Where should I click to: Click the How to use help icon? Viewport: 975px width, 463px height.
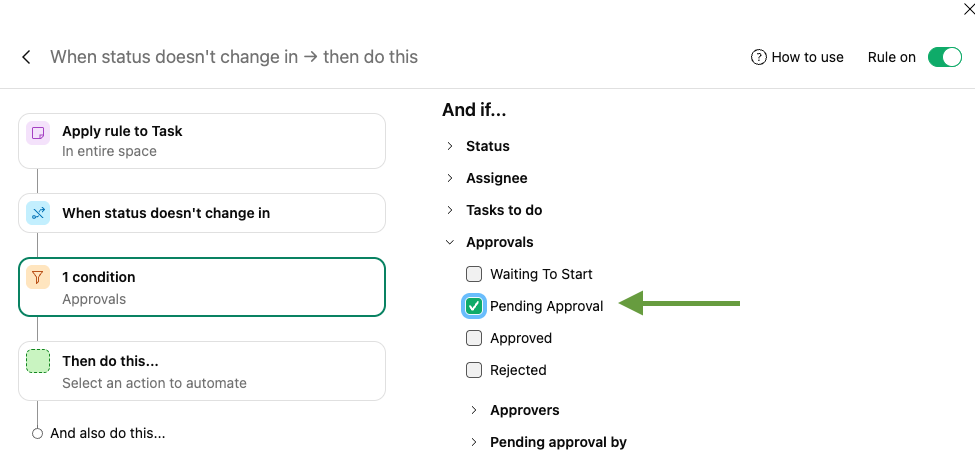click(x=759, y=57)
